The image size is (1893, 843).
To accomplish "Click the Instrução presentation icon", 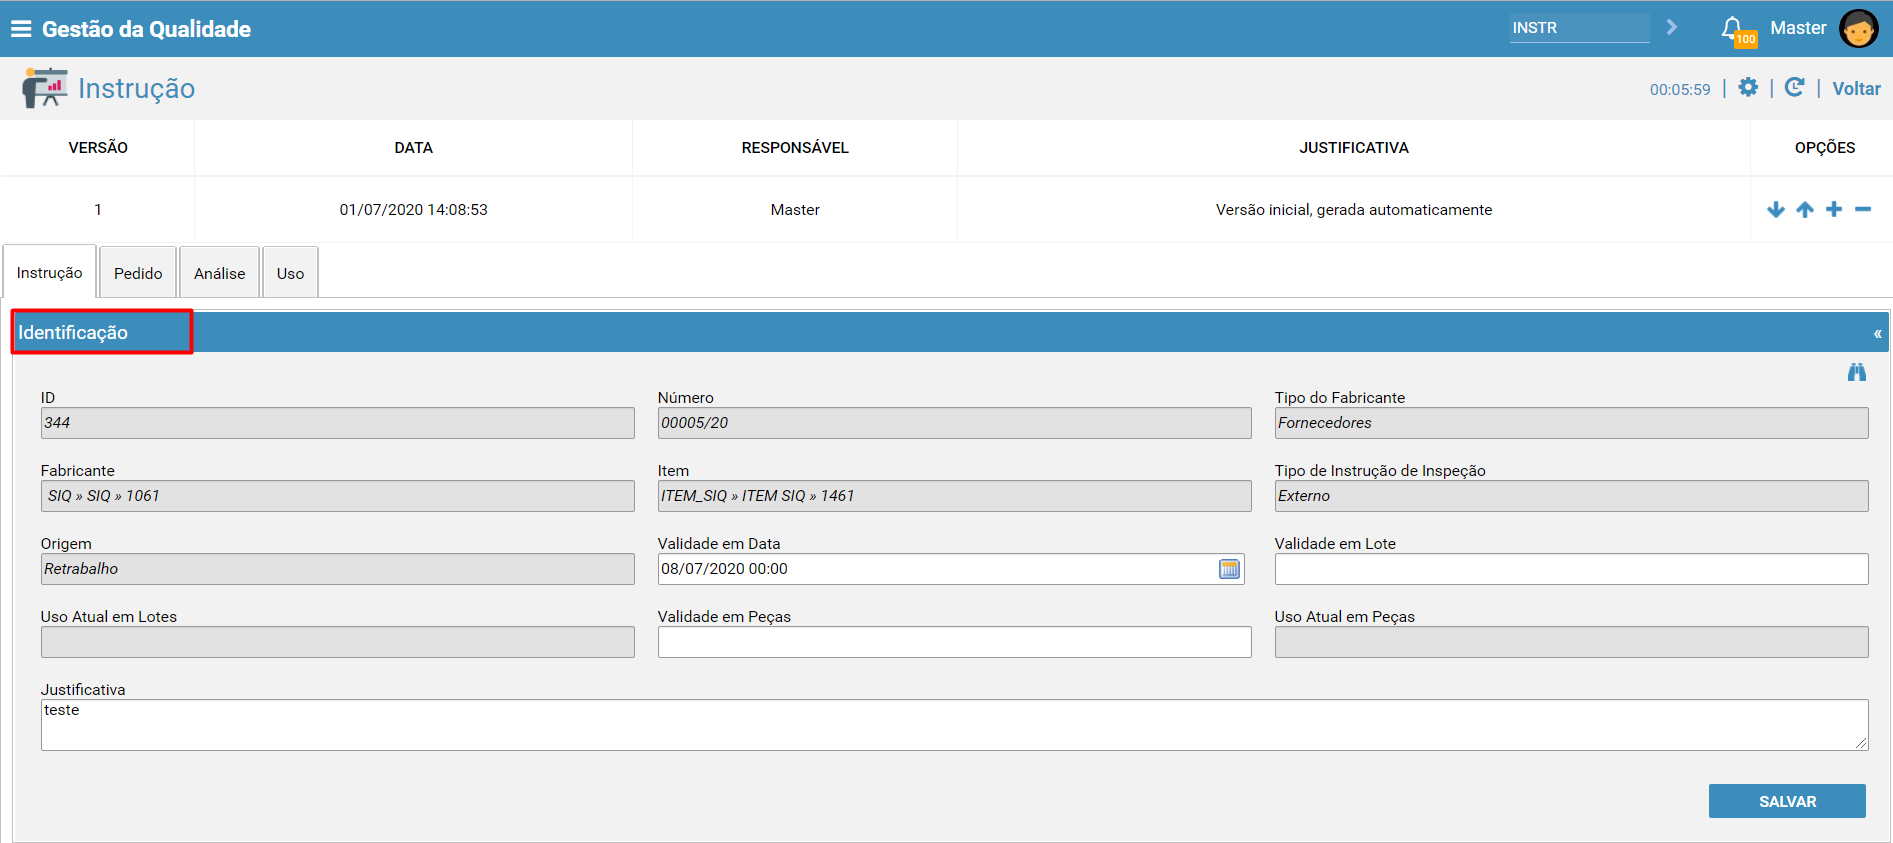I will tap(44, 88).
